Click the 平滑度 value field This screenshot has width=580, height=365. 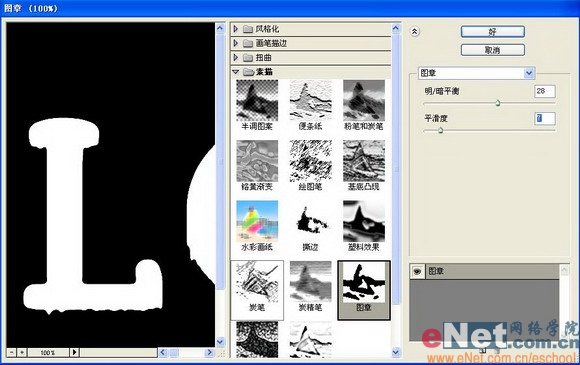click(x=545, y=118)
